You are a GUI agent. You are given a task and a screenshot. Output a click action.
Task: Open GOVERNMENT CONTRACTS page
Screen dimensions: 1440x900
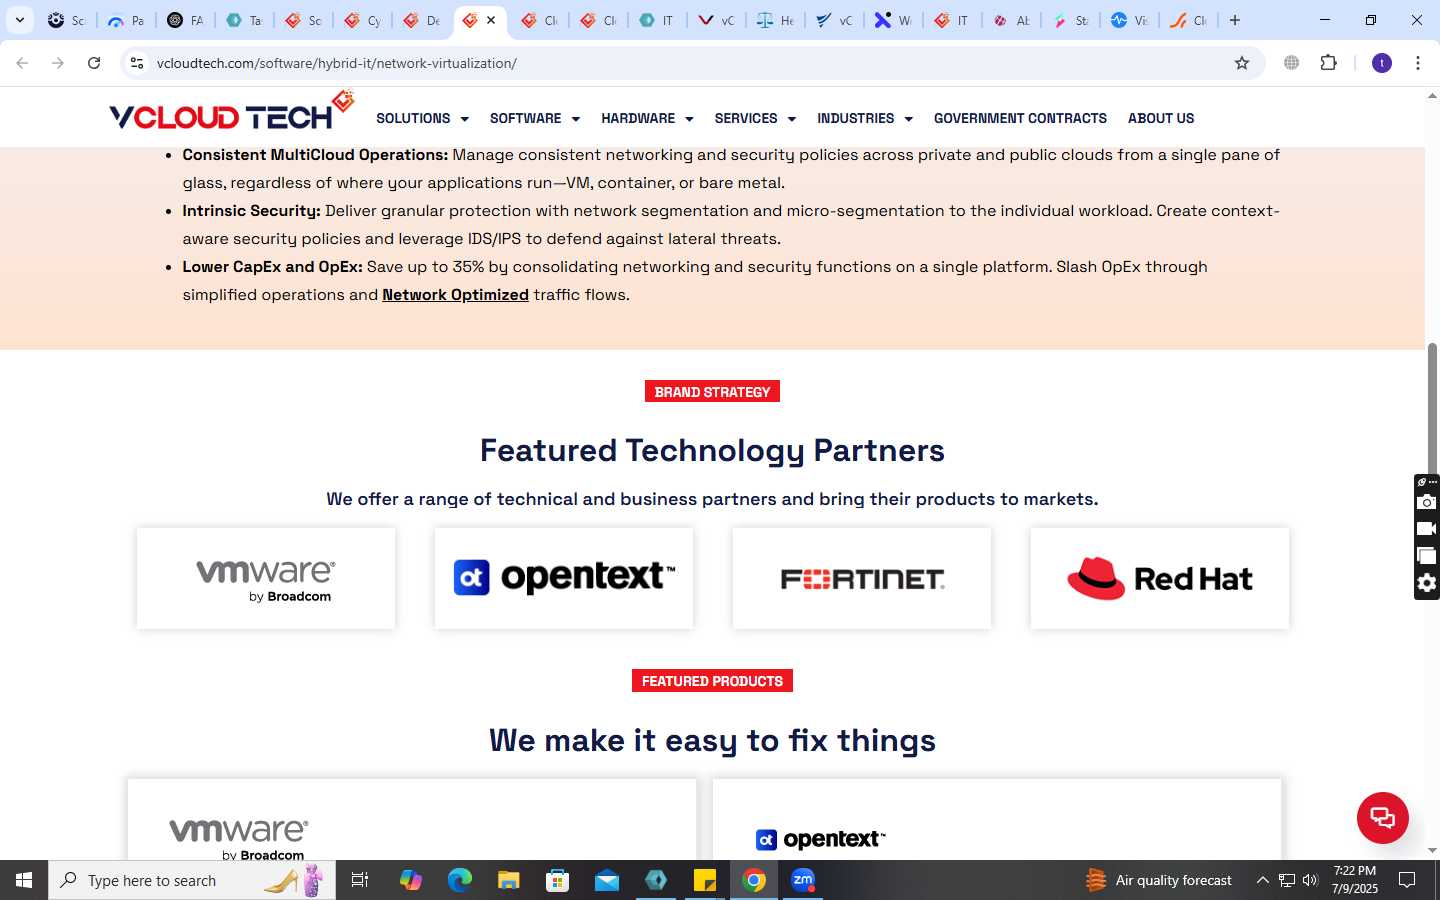pos(1020,118)
